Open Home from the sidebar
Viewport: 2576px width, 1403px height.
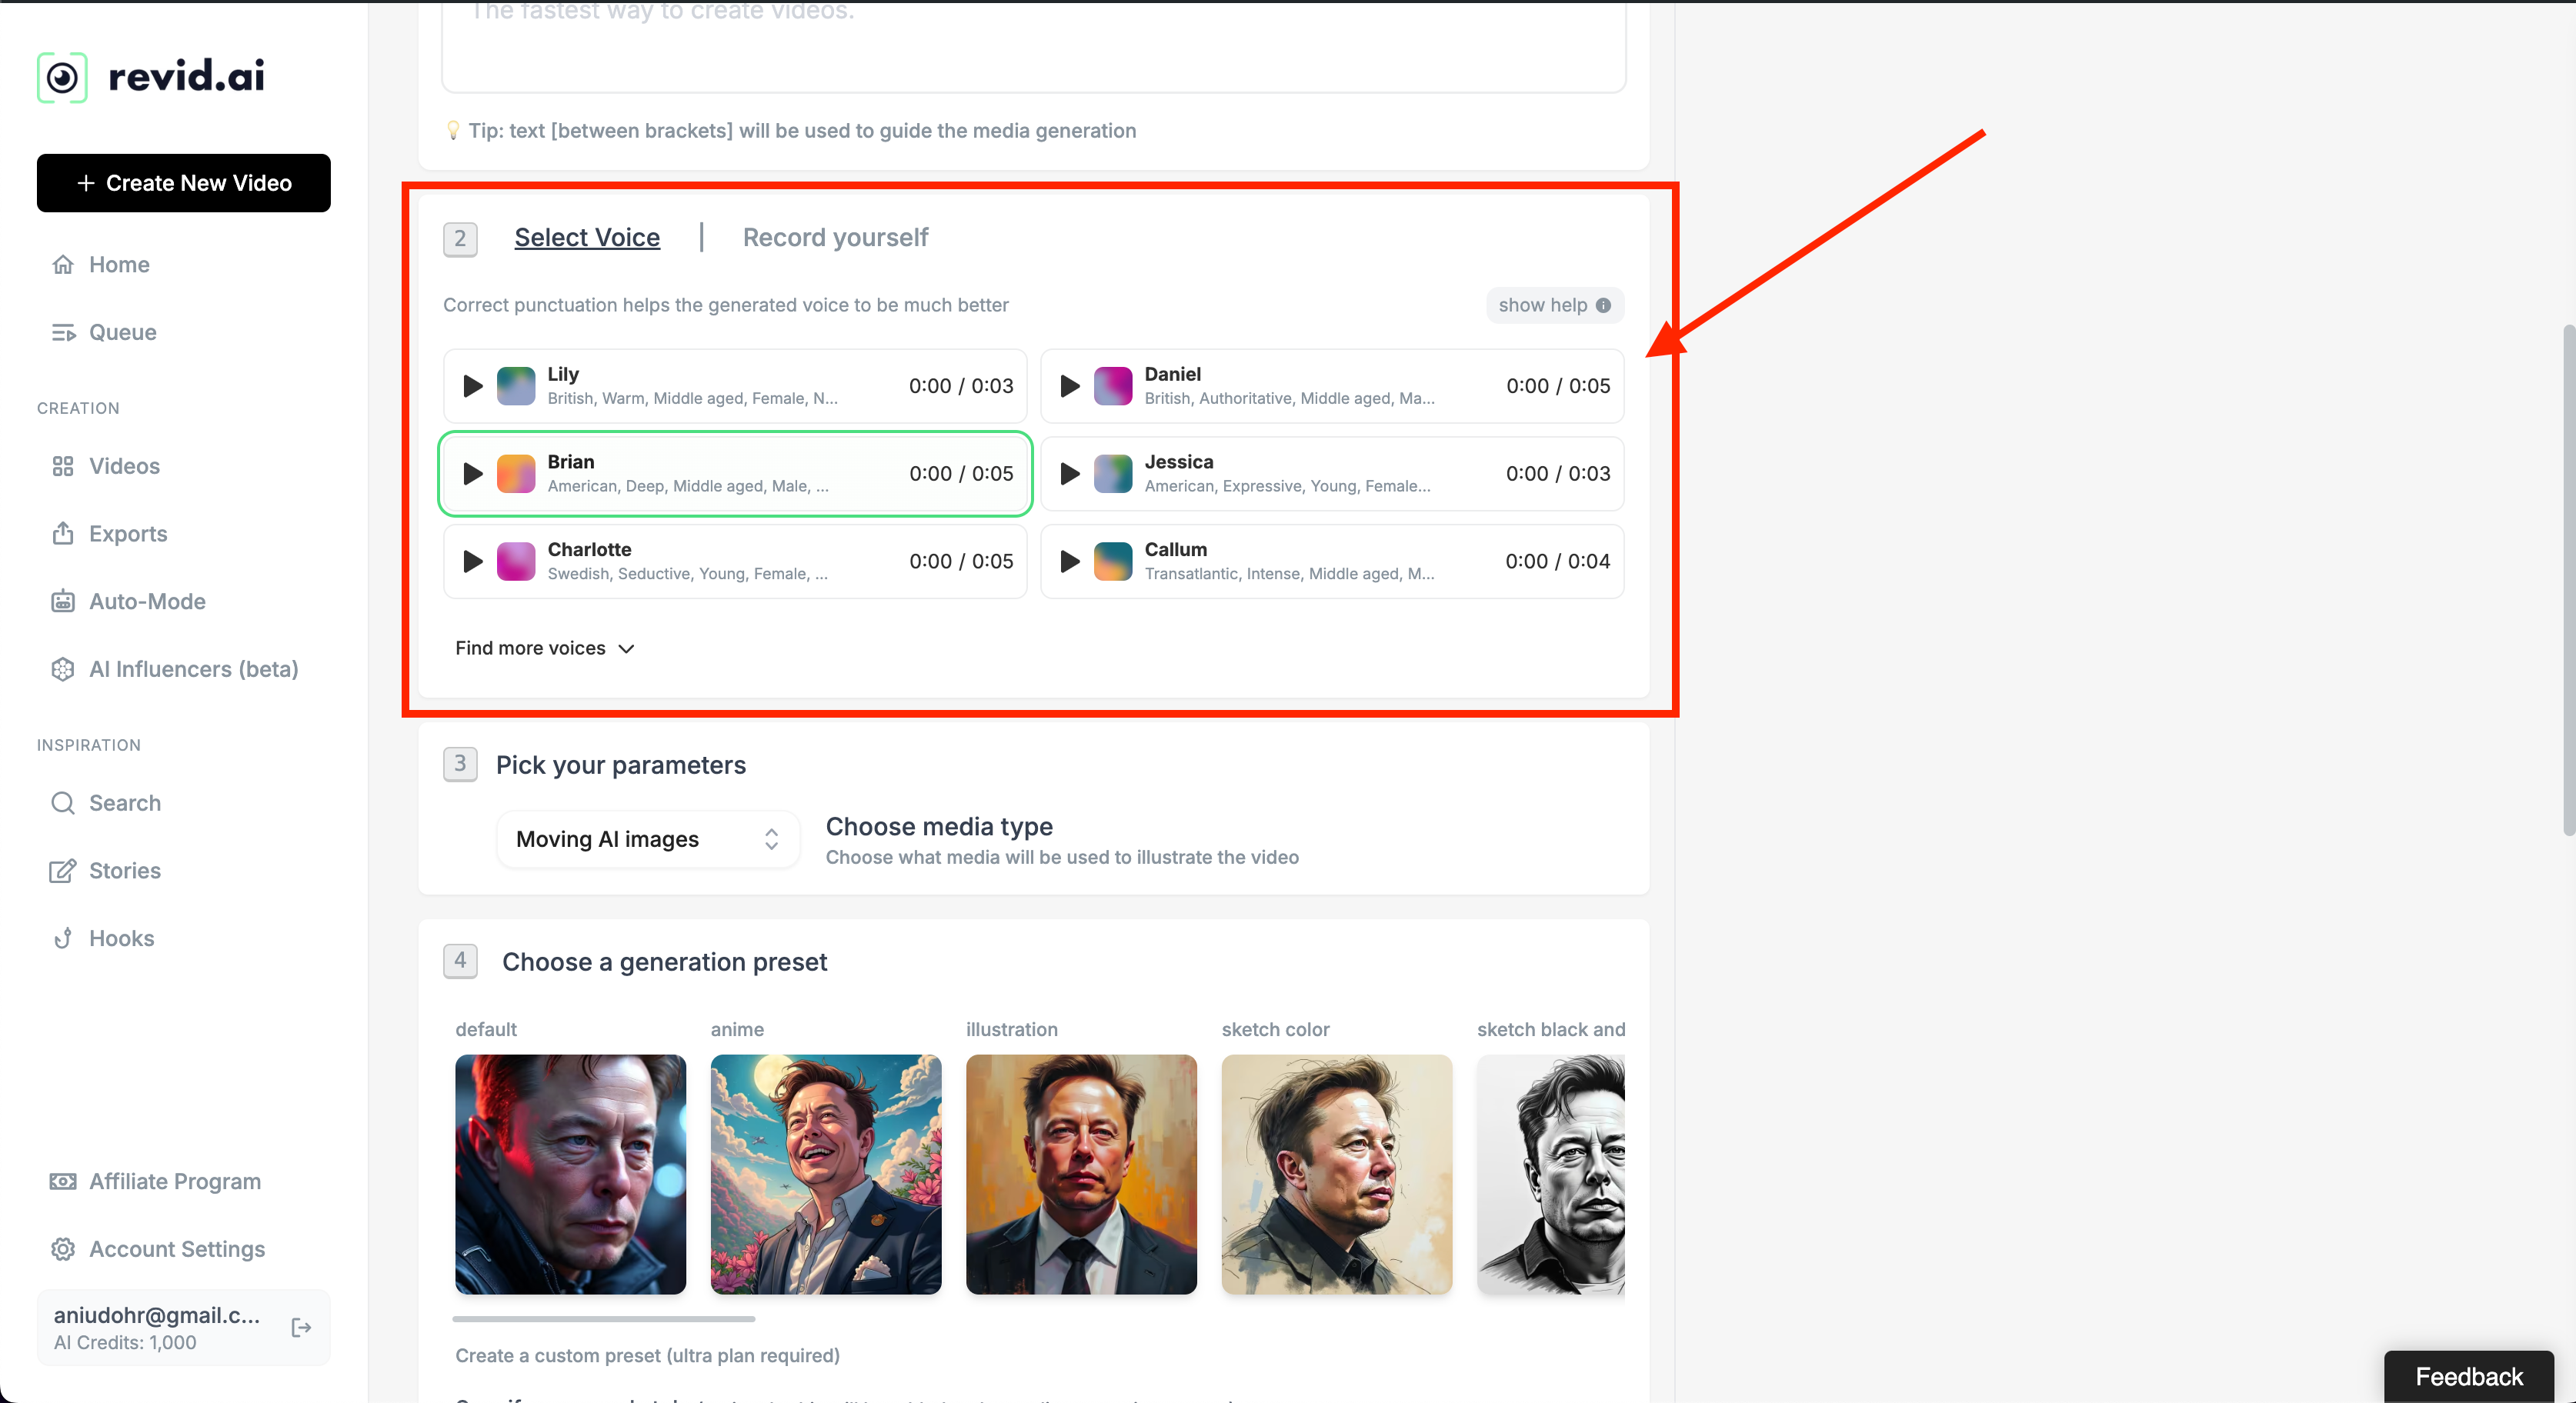pos(119,264)
